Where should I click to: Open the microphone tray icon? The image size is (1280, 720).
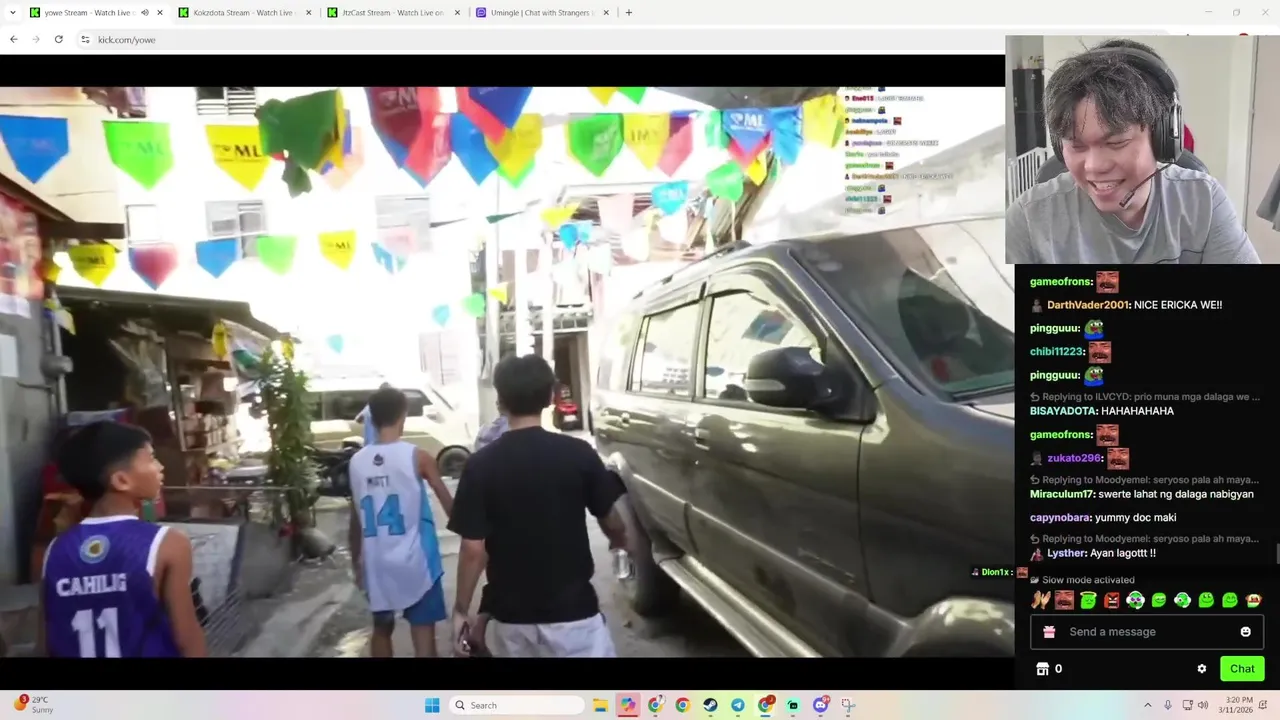pyautogui.click(x=1168, y=705)
